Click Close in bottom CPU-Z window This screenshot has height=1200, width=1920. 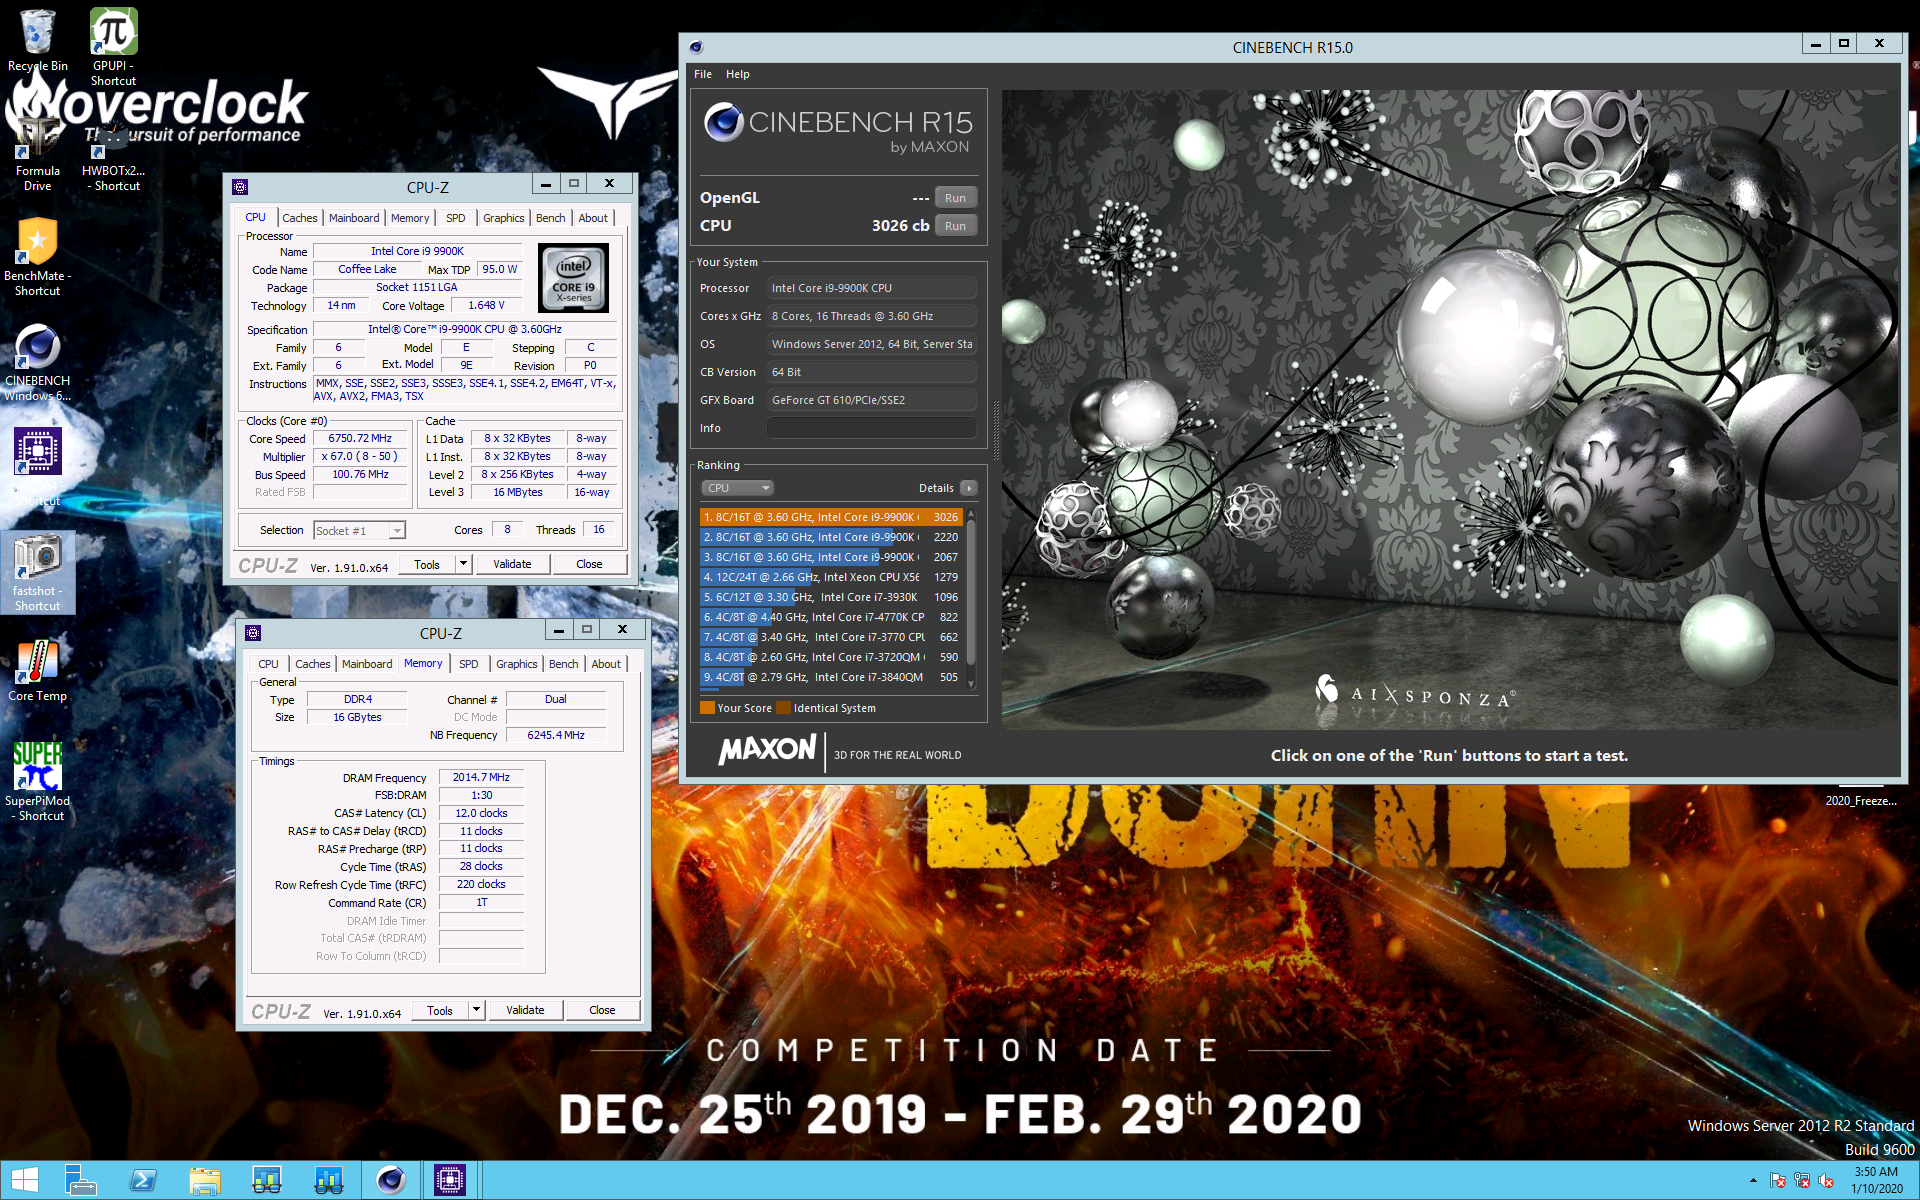602,1010
